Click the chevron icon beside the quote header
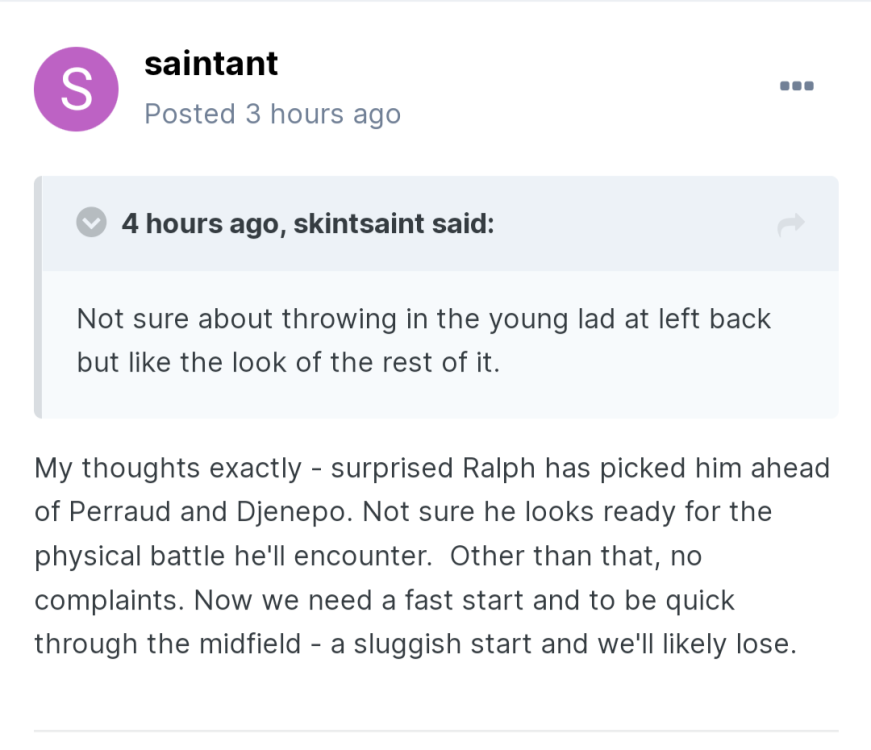Screen dimensions: 871x750 point(91,223)
